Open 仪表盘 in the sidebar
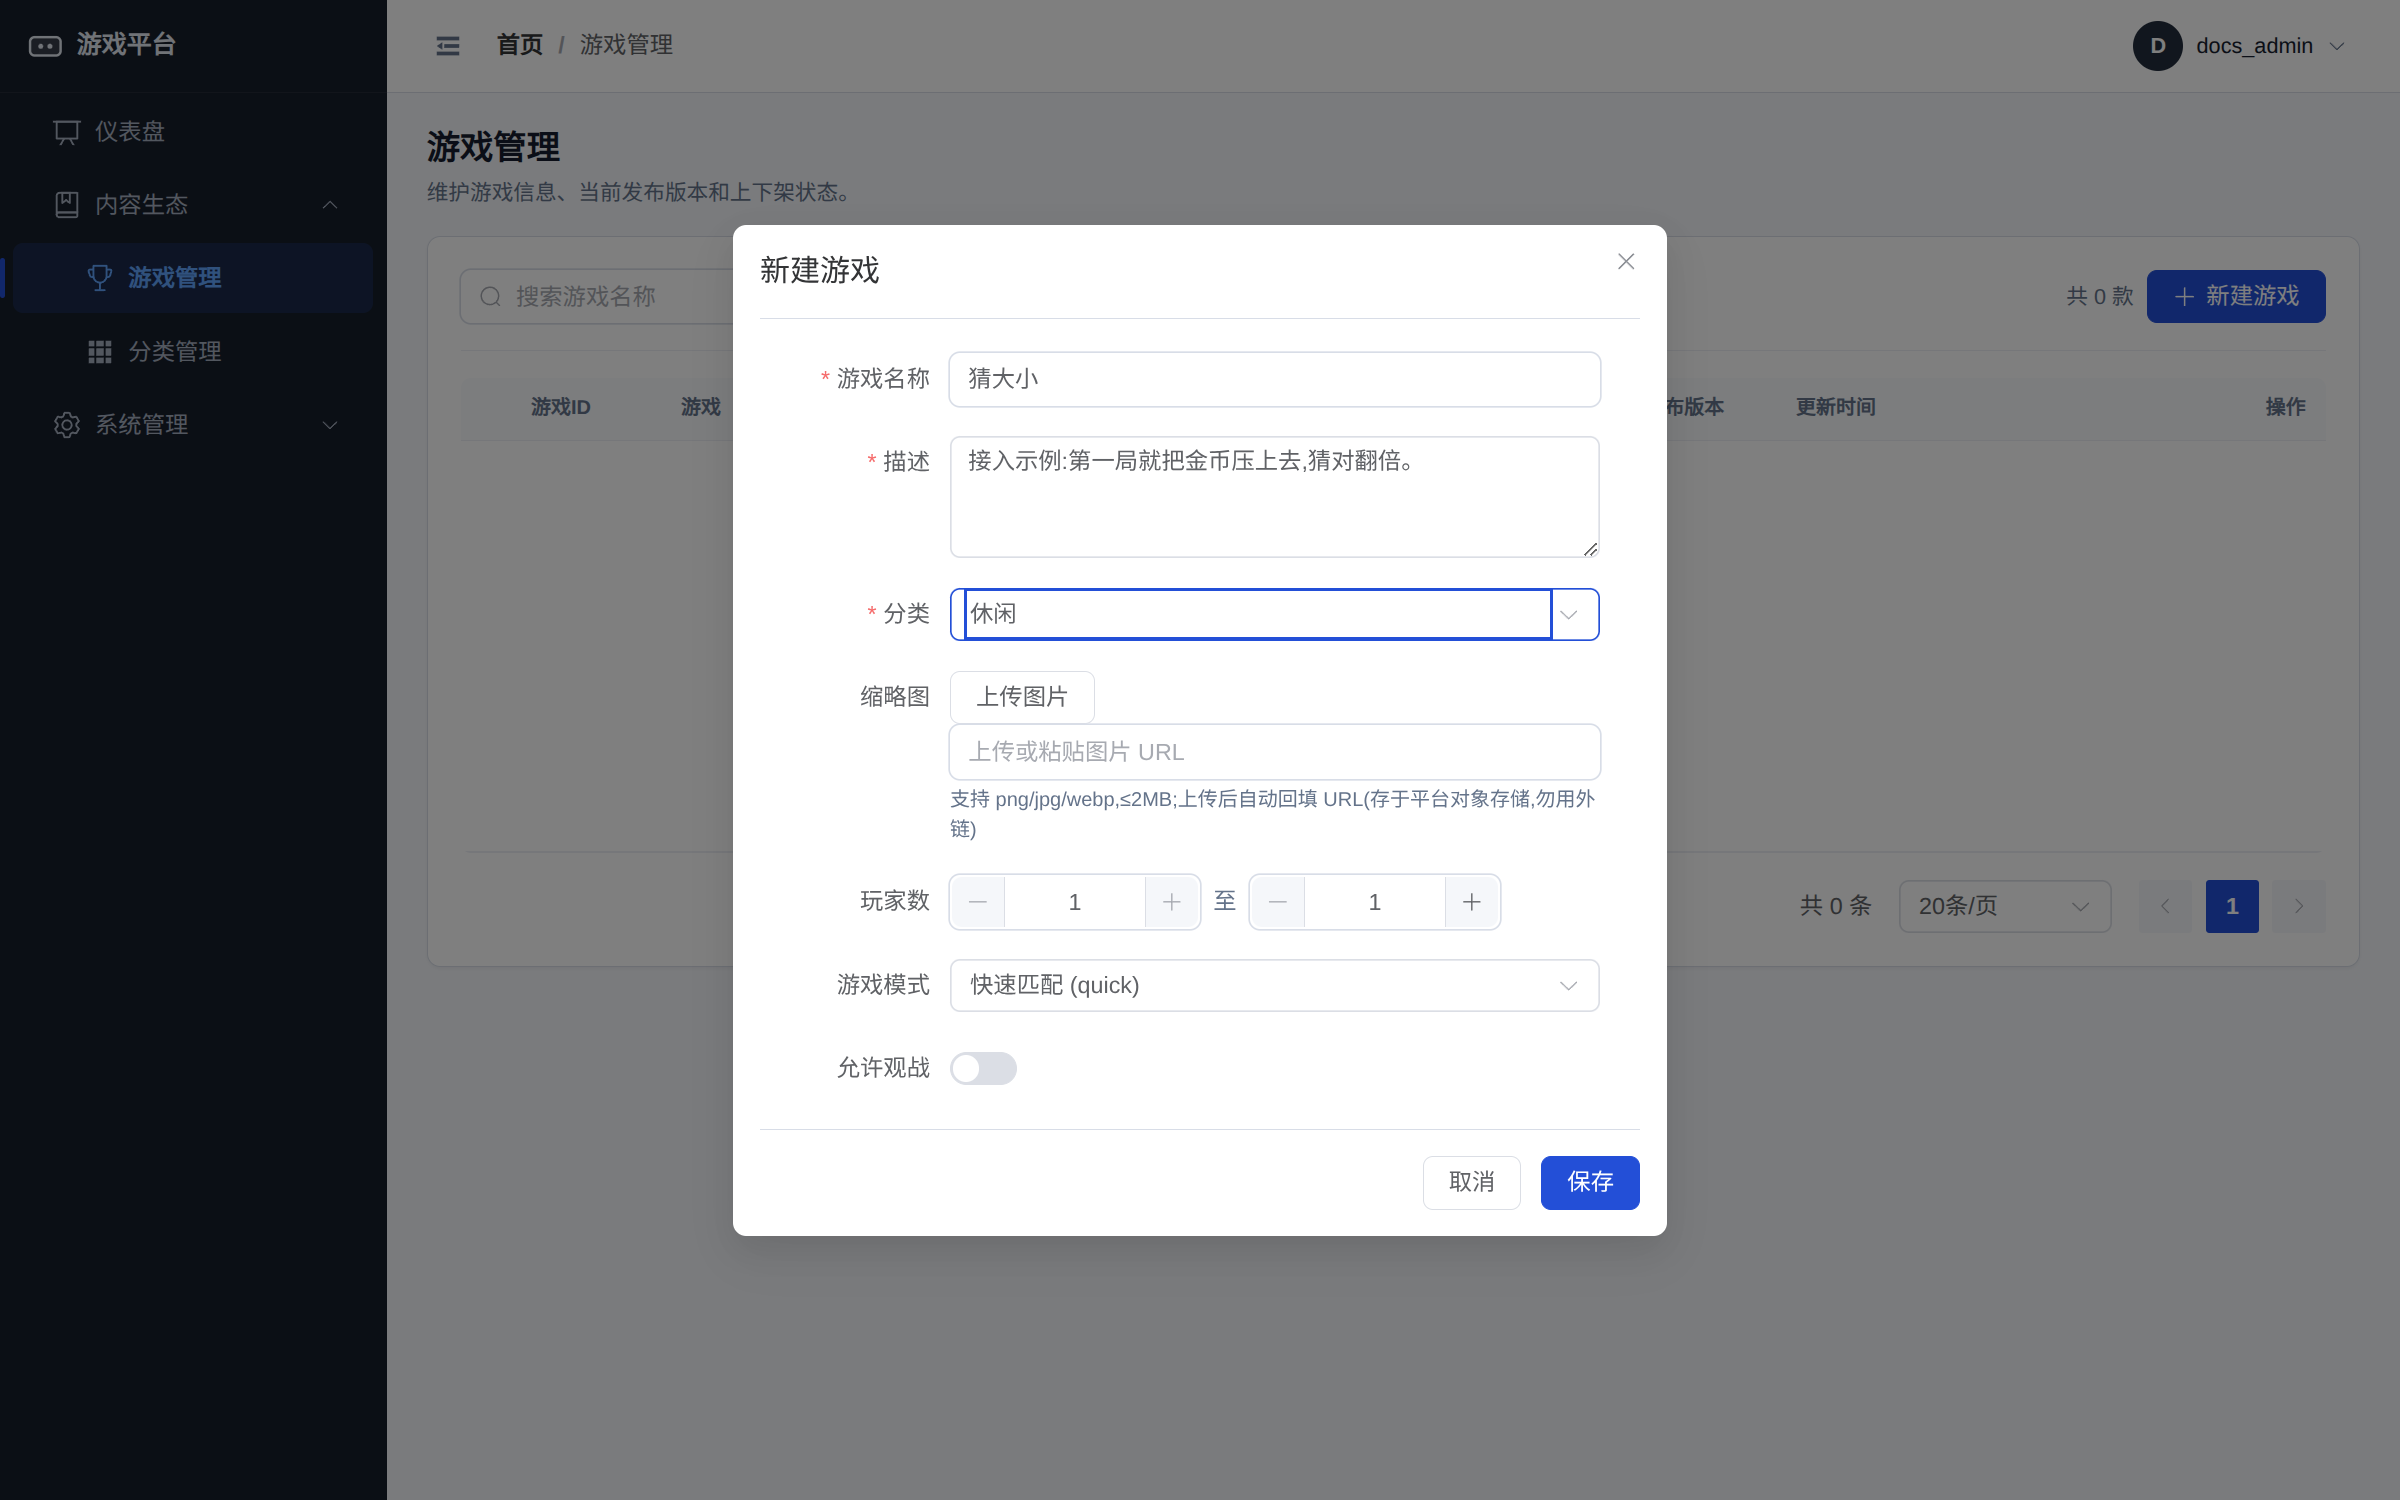This screenshot has width=2400, height=1500. click(193, 132)
